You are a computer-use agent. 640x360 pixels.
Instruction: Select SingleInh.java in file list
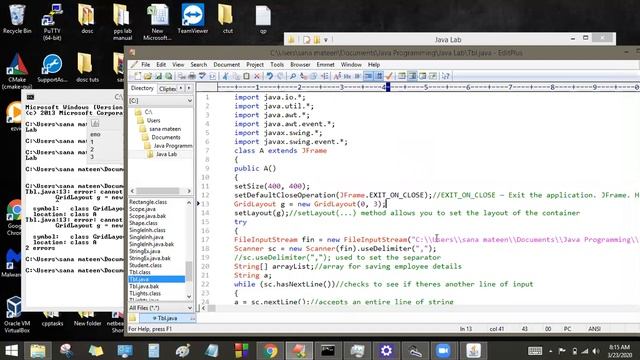(x=146, y=237)
